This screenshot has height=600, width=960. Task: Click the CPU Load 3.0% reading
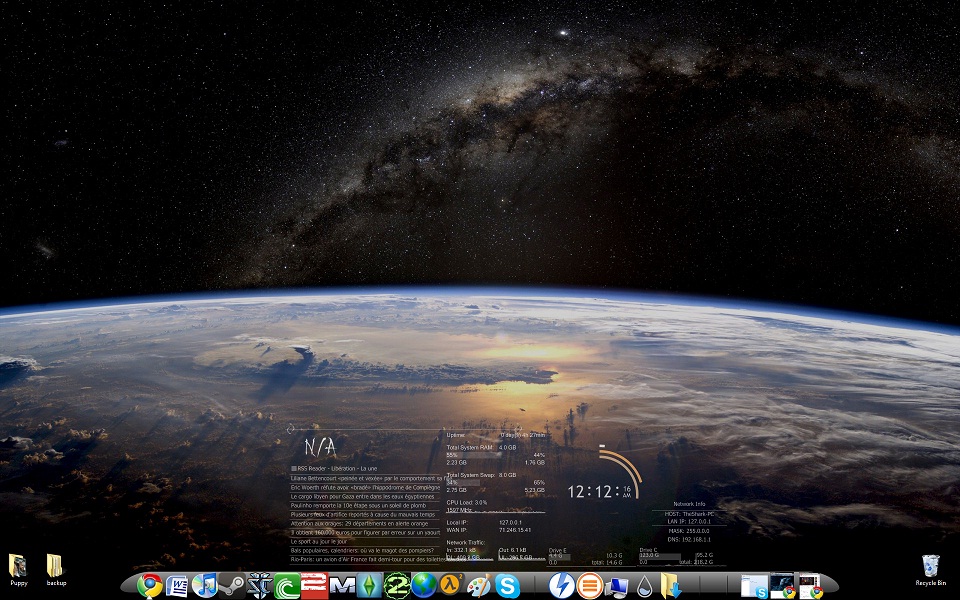point(467,503)
